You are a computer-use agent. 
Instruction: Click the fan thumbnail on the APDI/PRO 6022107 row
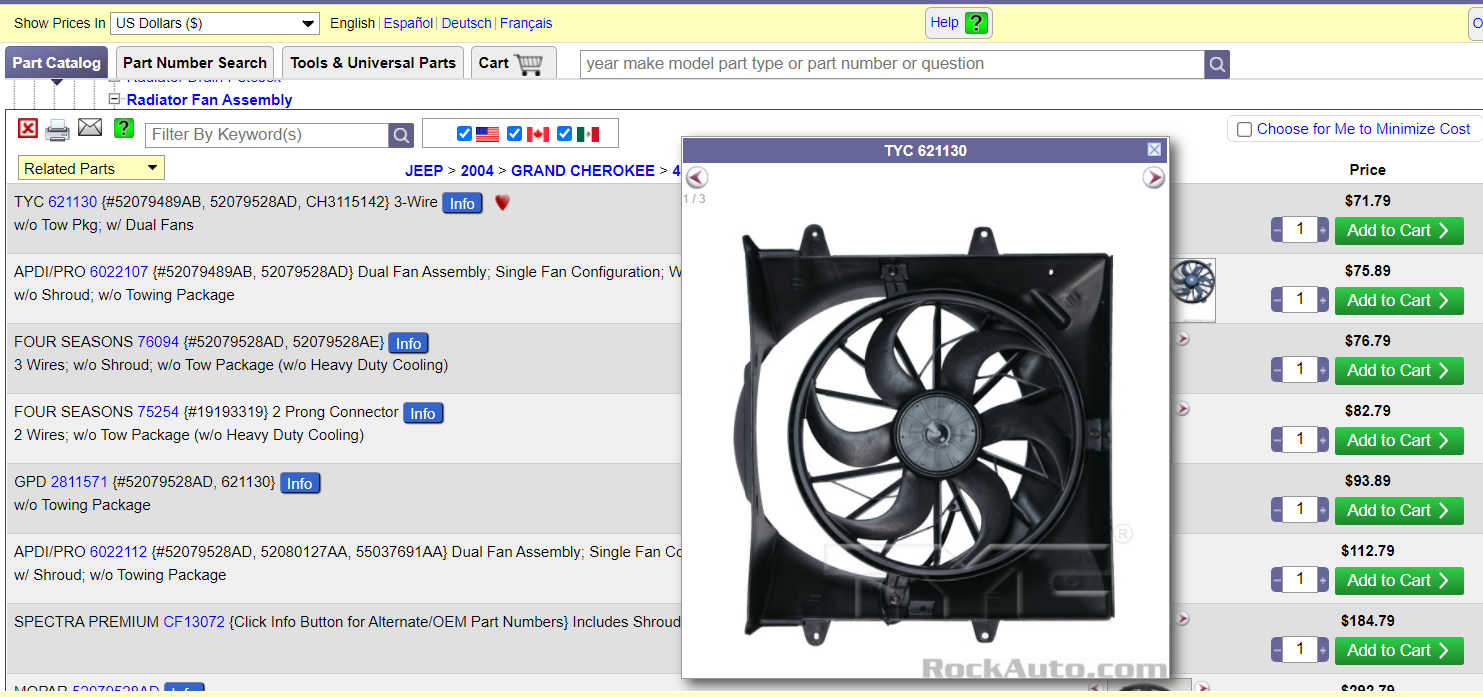click(1192, 290)
